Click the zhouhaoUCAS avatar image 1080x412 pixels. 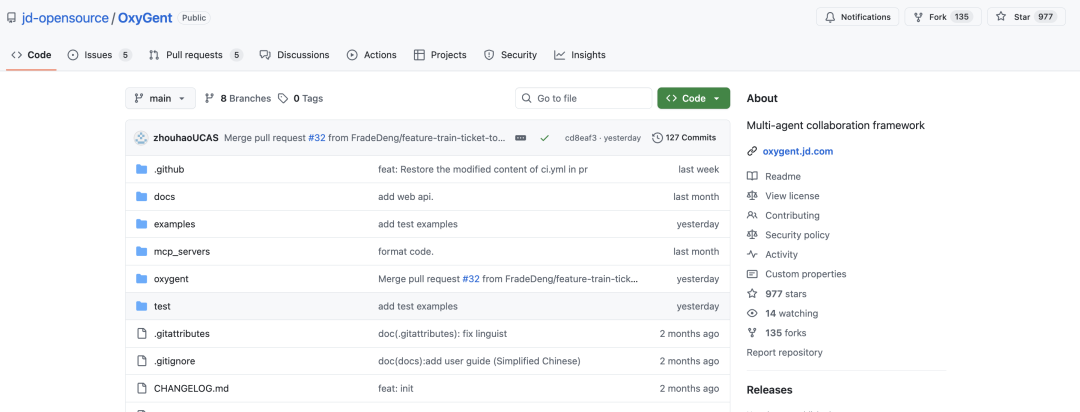[141, 138]
